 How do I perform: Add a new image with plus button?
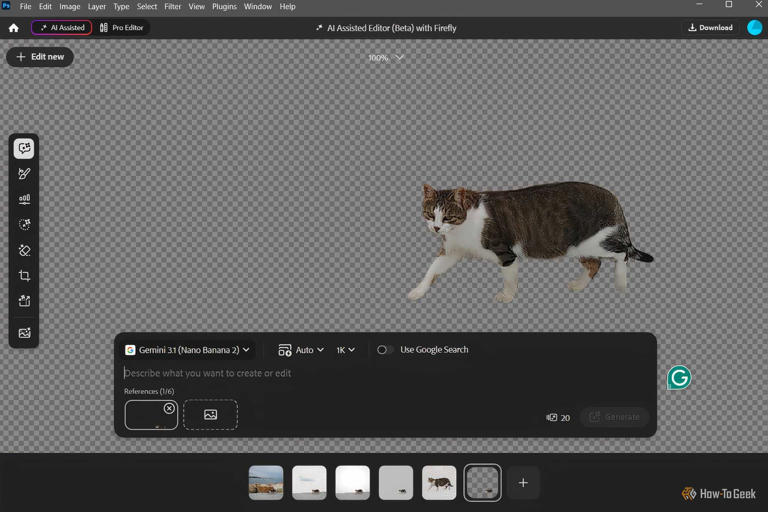tap(523, 483)
